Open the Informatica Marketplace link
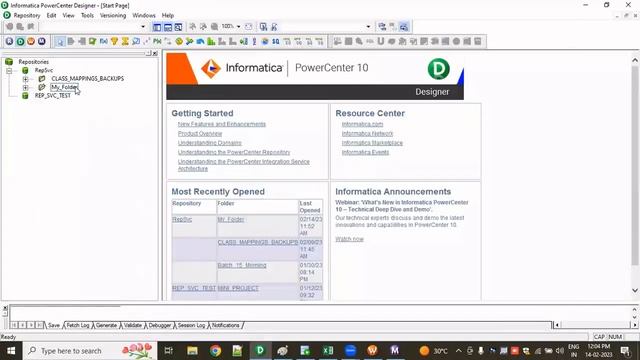 372,143
